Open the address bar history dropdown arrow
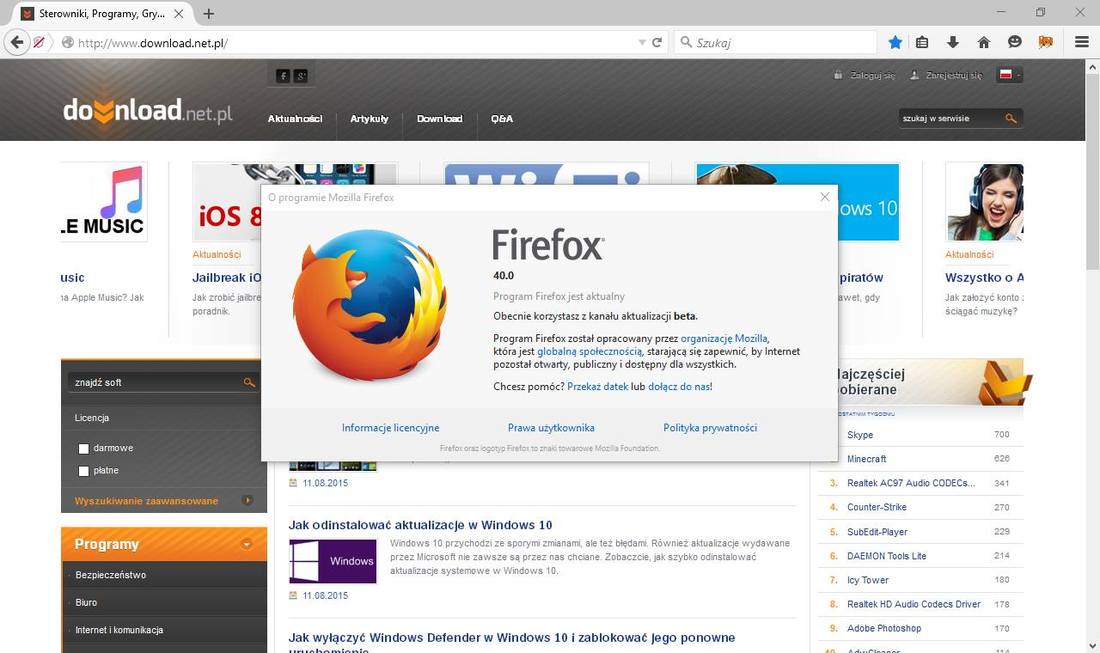Screen dimensions: 1100x653 [x=642, y=43]
